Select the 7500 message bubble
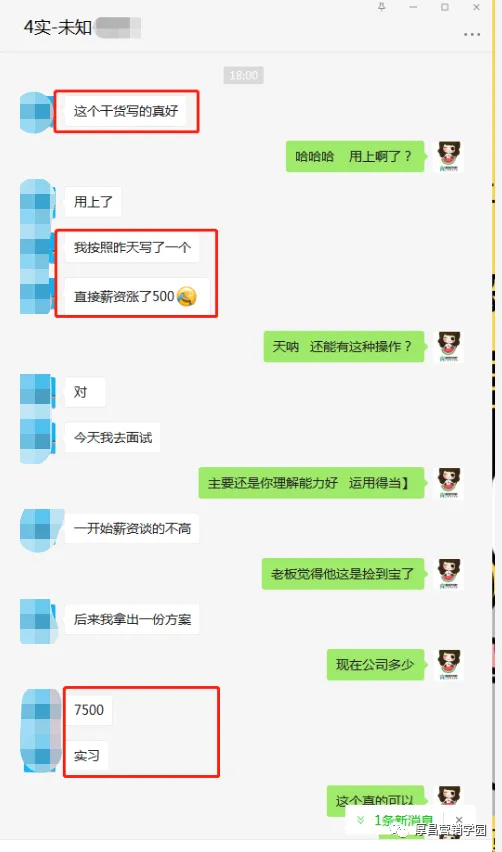This screenshot has height=852, width=502. click(89, 710)
